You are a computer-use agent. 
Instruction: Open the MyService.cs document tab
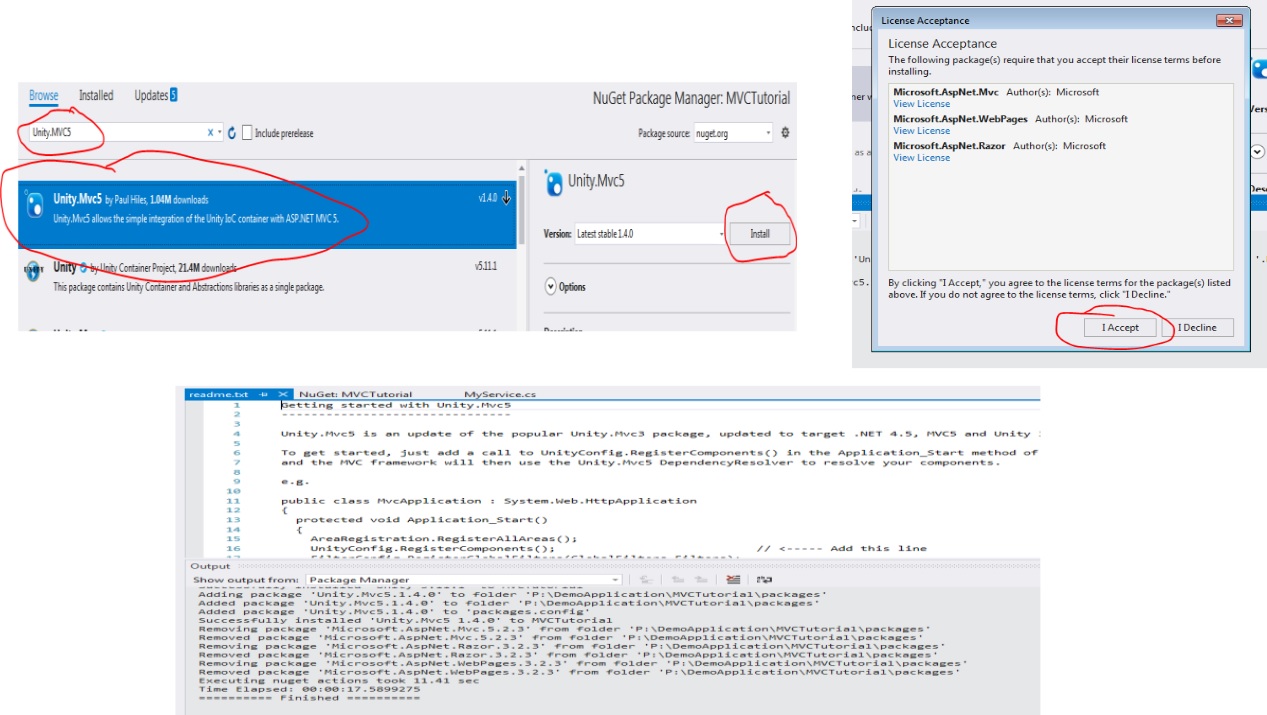499,395
